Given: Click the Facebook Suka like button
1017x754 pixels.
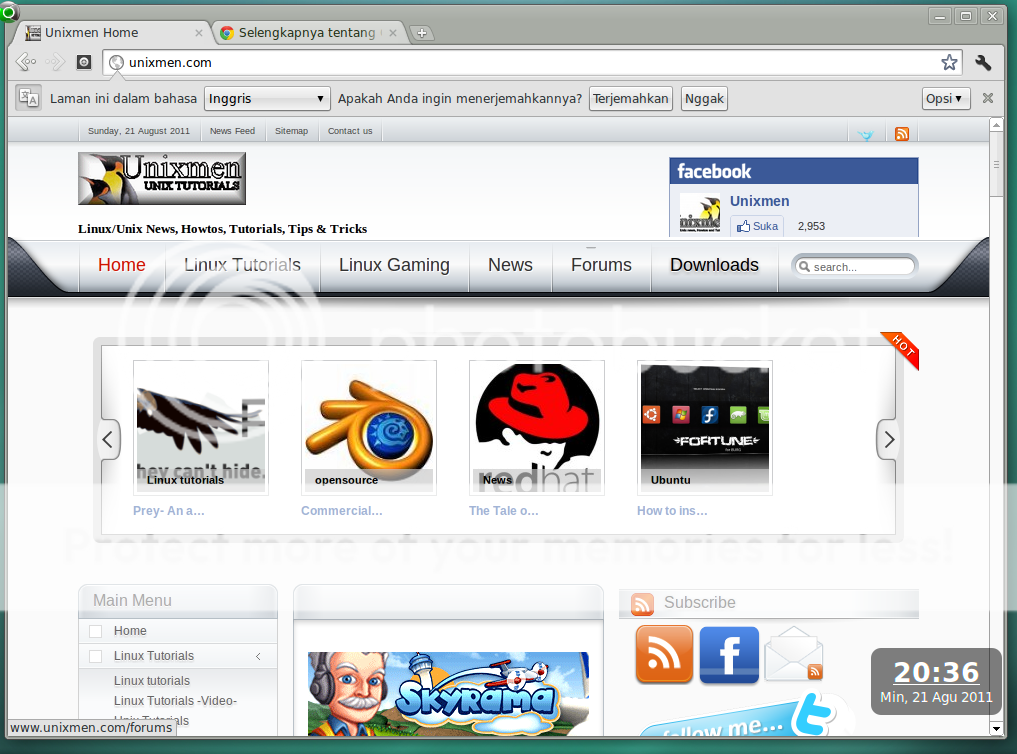Looking at the screenshot, I should [757, 226].
